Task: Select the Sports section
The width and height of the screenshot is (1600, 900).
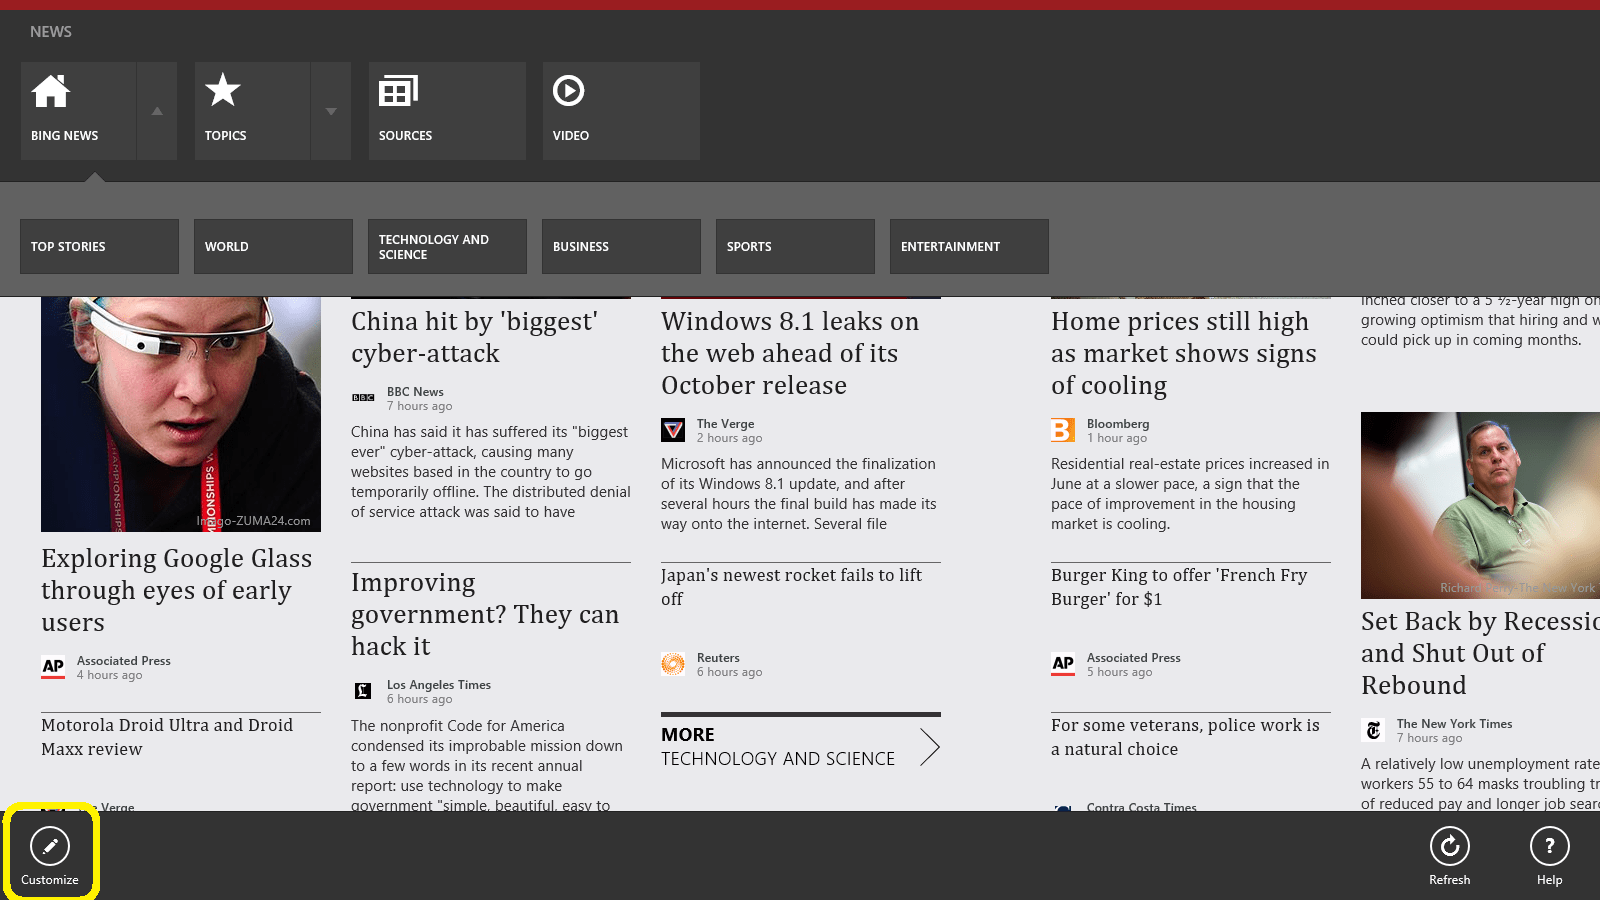Action: 795,246
